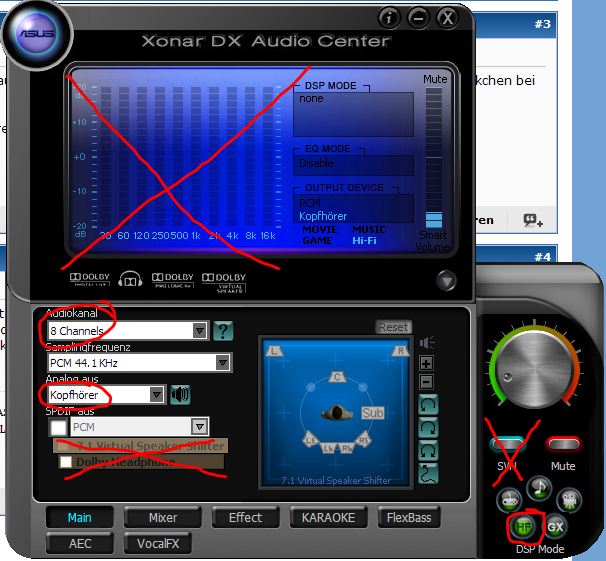Click the manual drag path icon
The width and height of the screenshot is (606, 561).
(428, 474)
